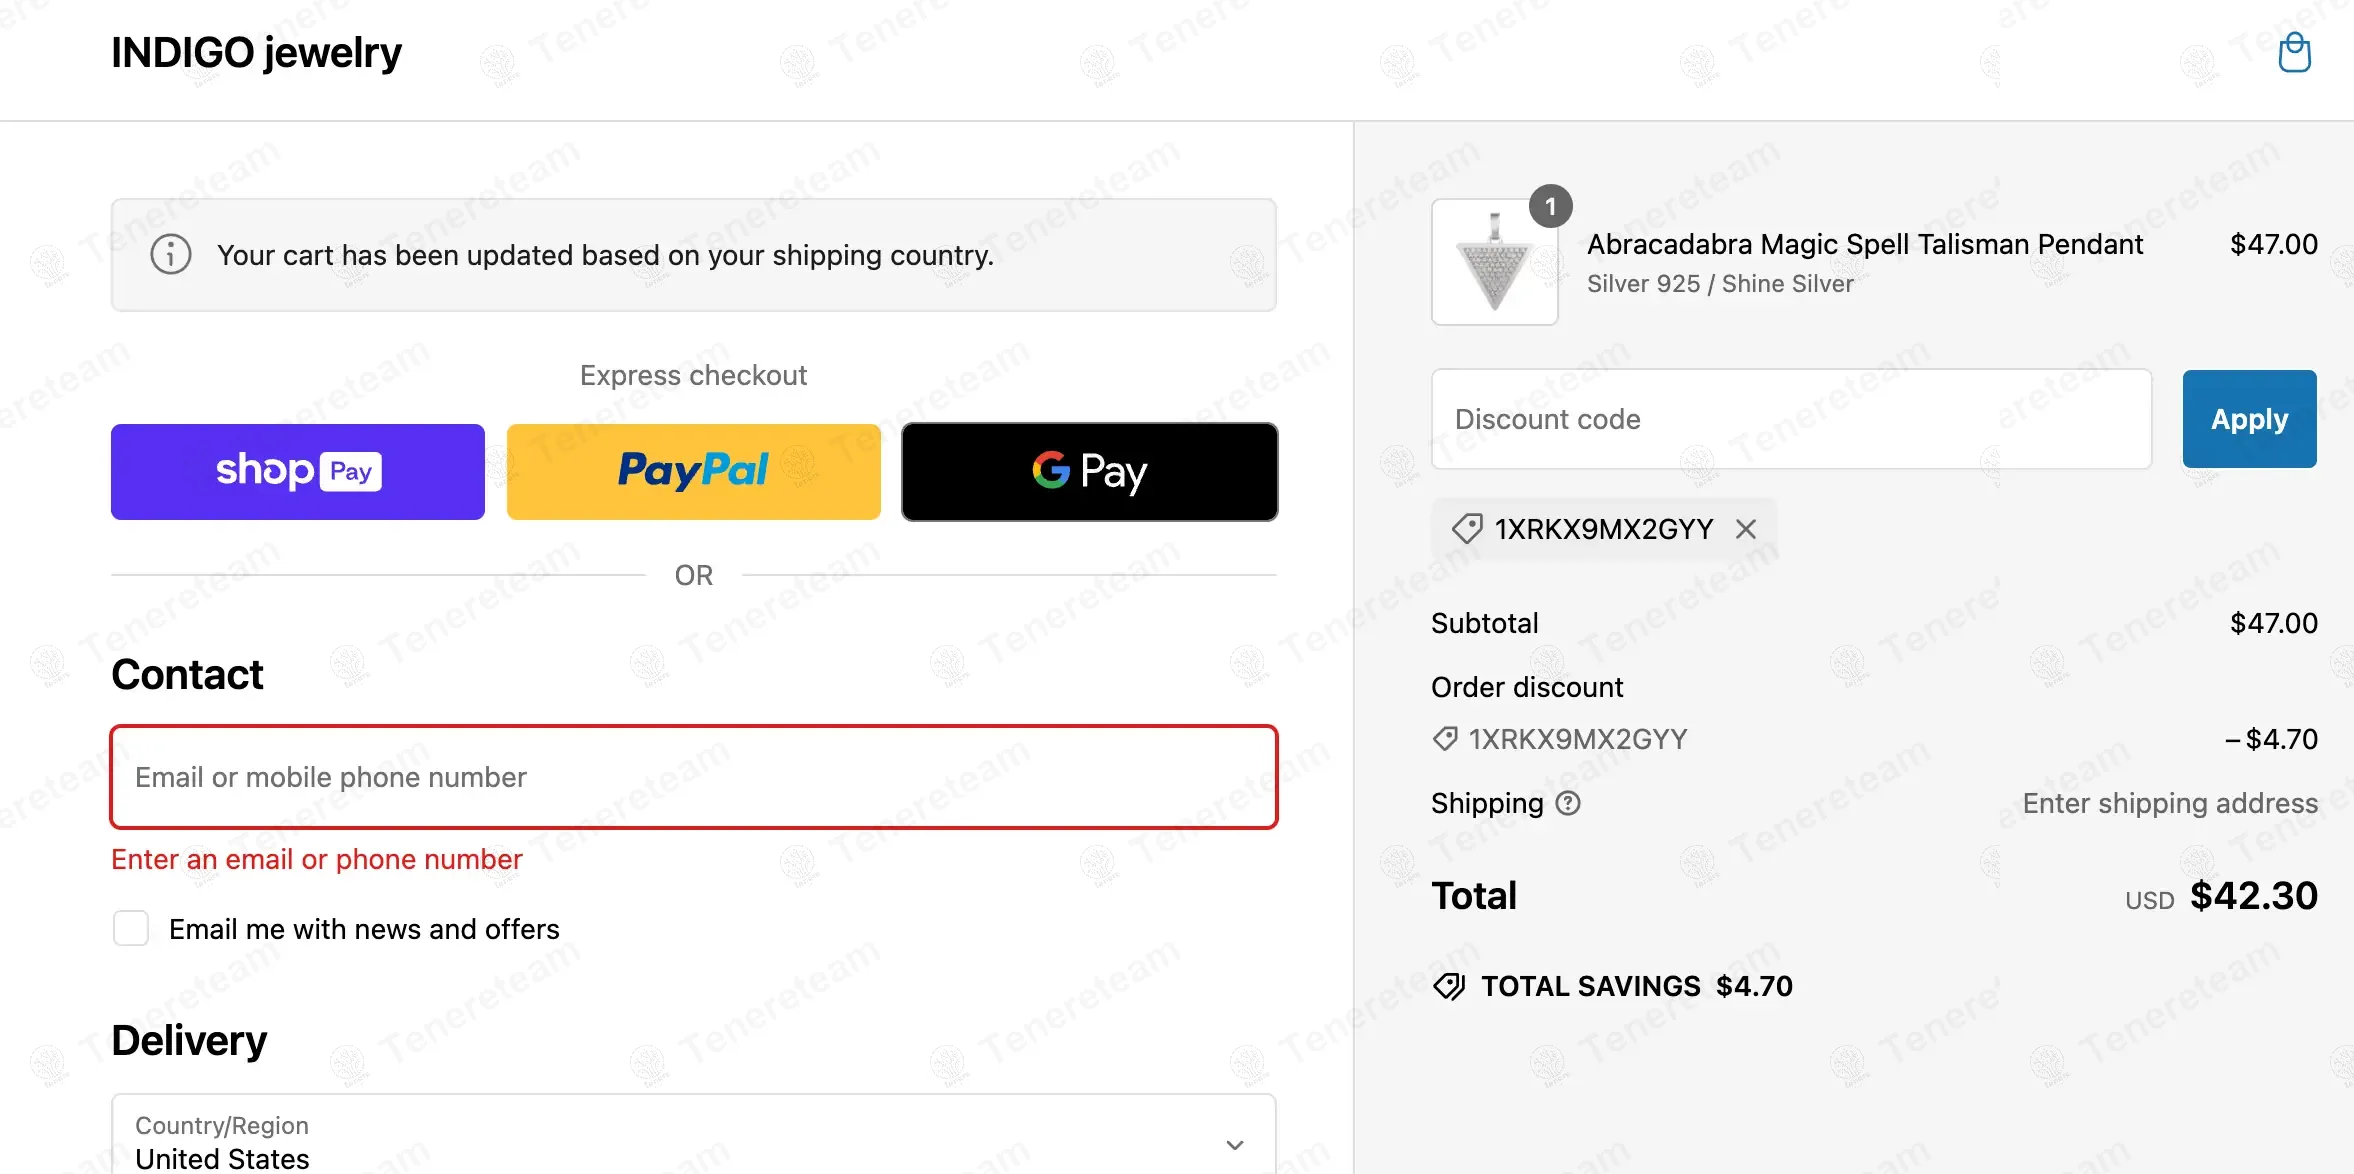The width and height of the screenshot is (2354, 1174).
Task: Click the info icon in cart notice
Action: click(x=171, y=255)
